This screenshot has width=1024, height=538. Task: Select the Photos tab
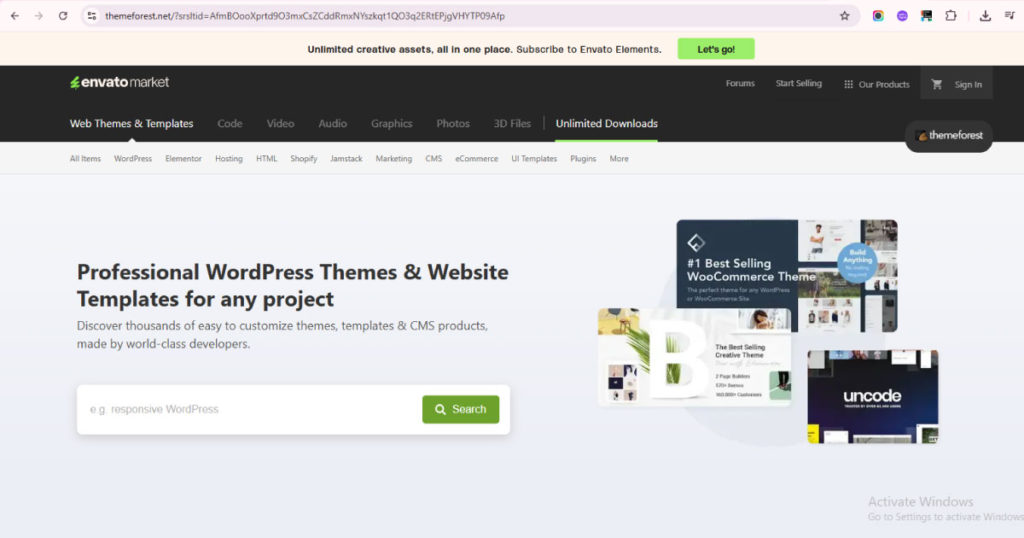(x=453, y=123)
